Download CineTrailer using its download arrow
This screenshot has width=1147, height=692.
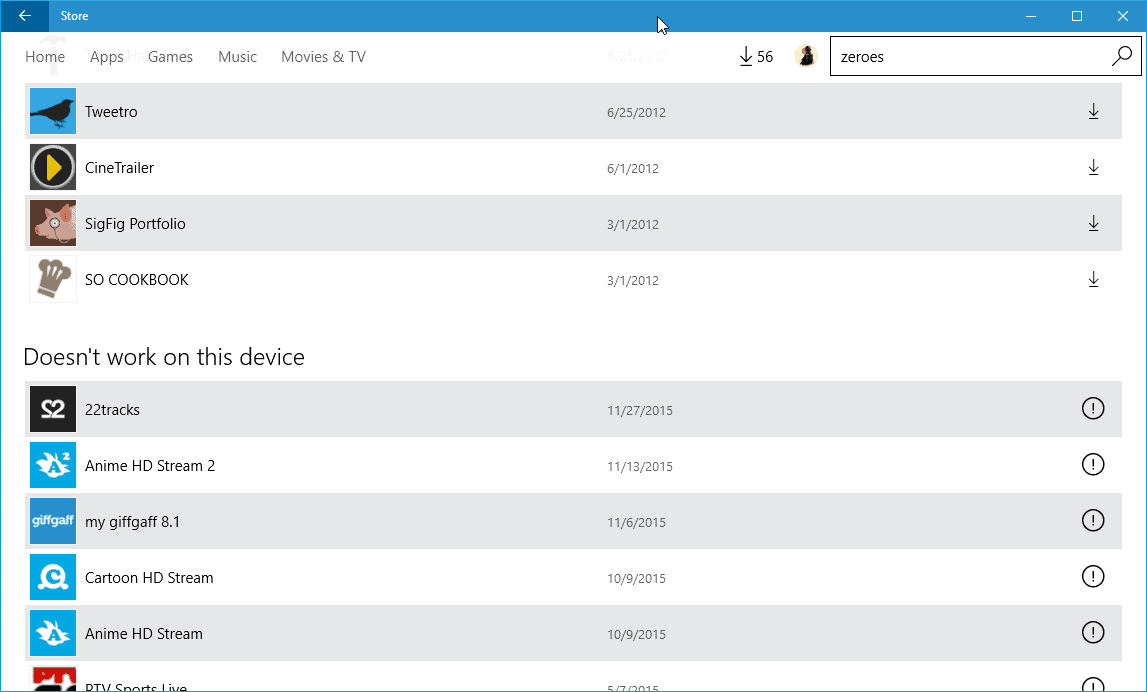[x=1093, y=167]
